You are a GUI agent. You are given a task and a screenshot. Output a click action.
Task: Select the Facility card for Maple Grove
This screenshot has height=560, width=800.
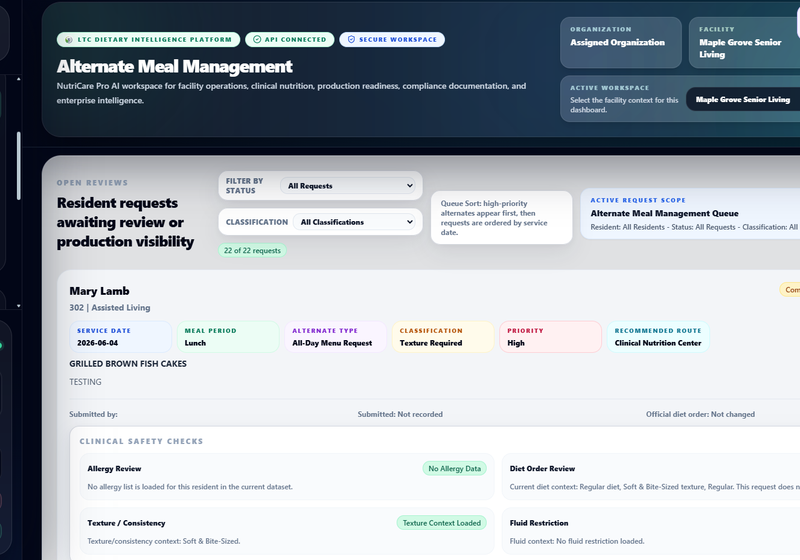744,42
